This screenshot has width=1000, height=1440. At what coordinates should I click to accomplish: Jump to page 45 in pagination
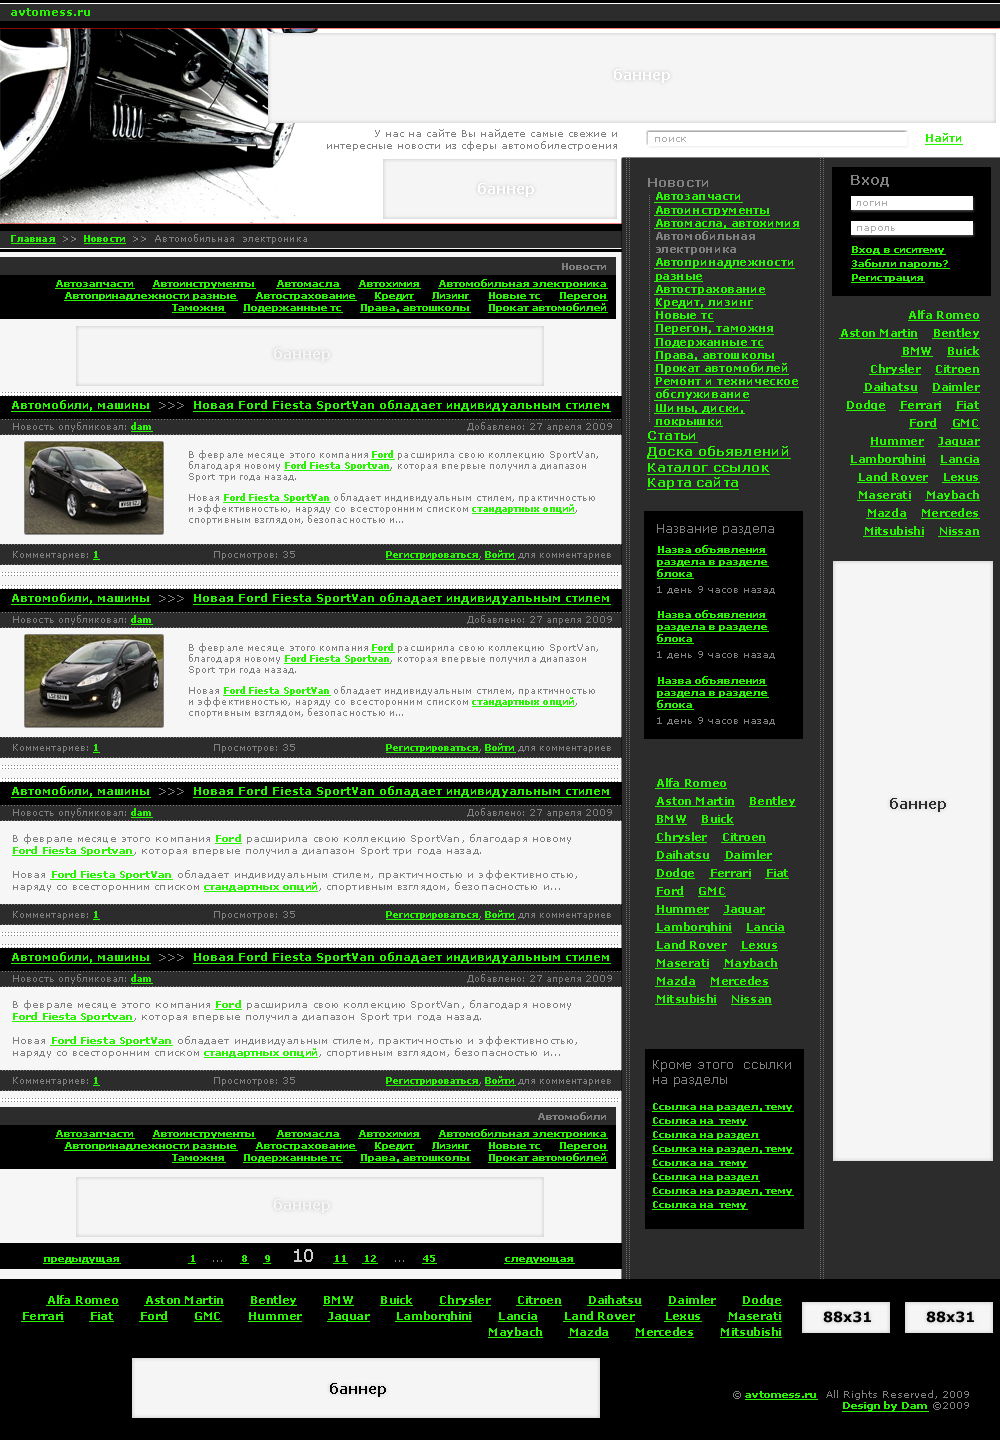pos(429,1259)
